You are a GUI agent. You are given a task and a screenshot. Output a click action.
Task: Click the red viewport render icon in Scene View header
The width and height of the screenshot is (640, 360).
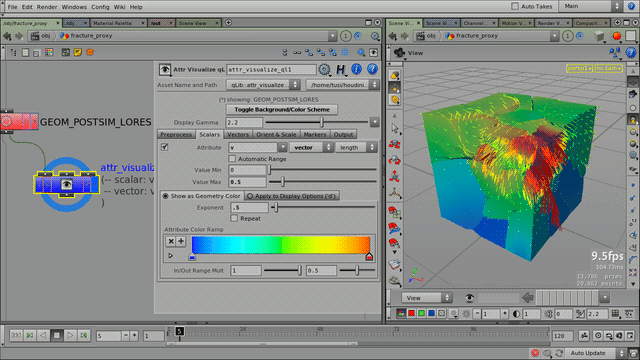tap(617, 36)
